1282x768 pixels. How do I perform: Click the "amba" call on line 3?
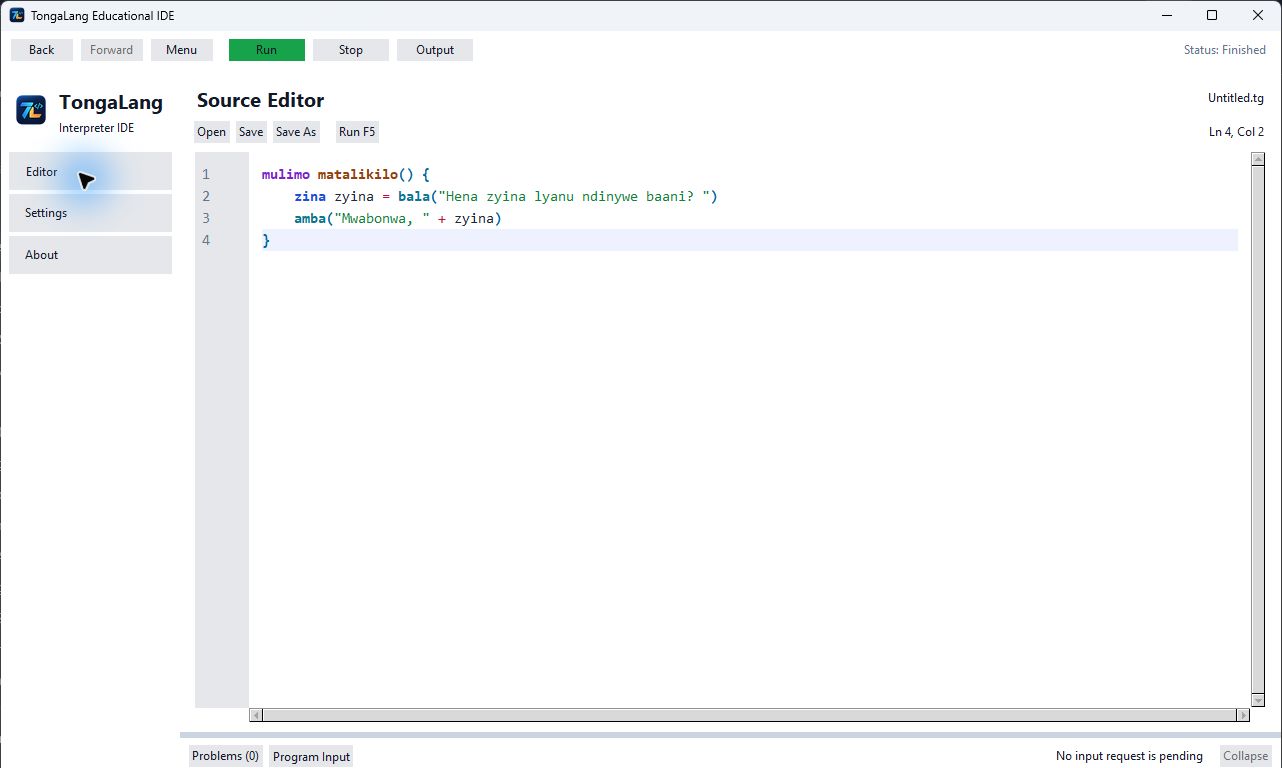(x=310, y=218)
